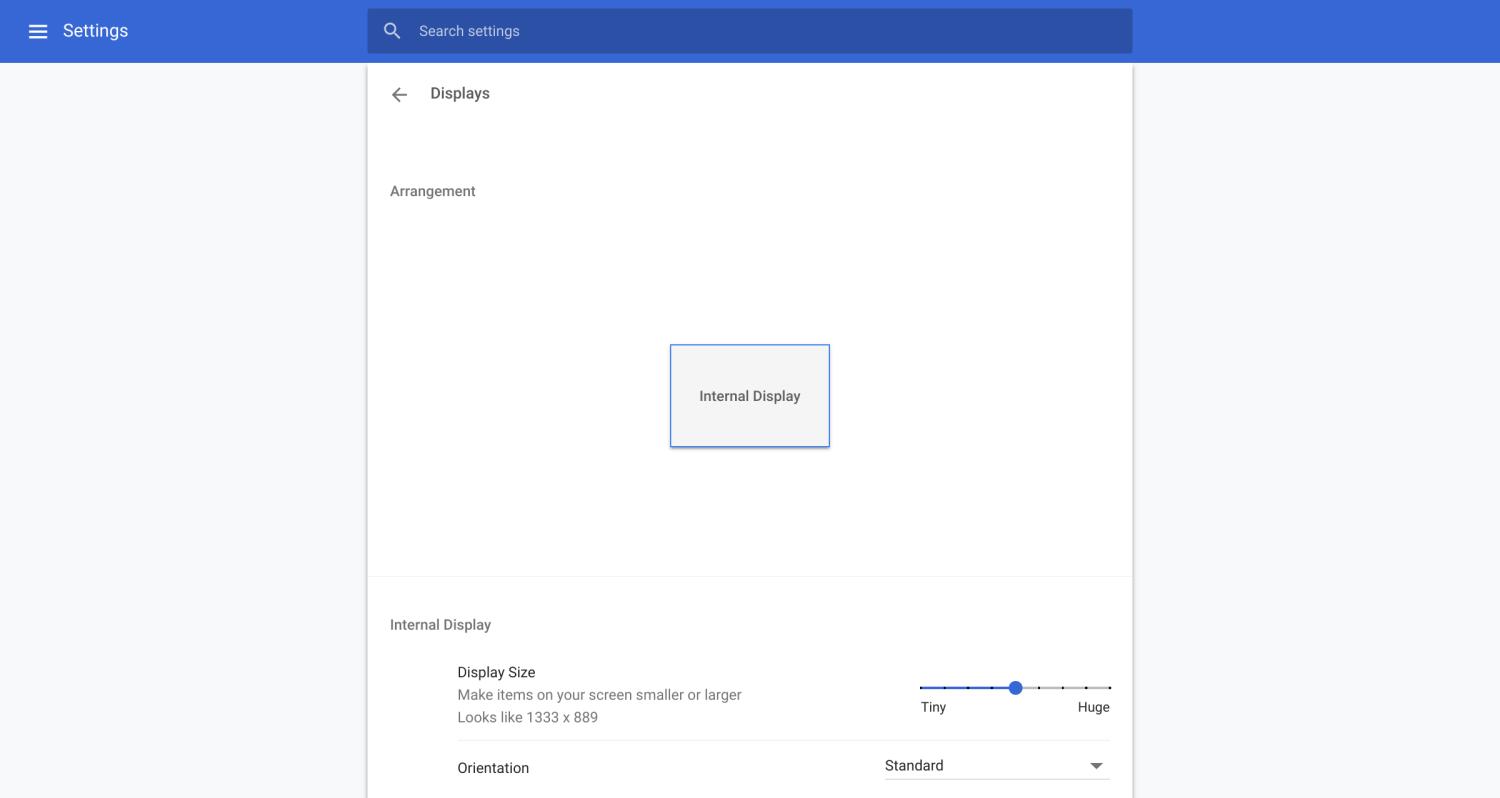The width and height of the screenshot is (1500, 798).
Task: Click the magnifier search icon
Action: click(392, 31)
